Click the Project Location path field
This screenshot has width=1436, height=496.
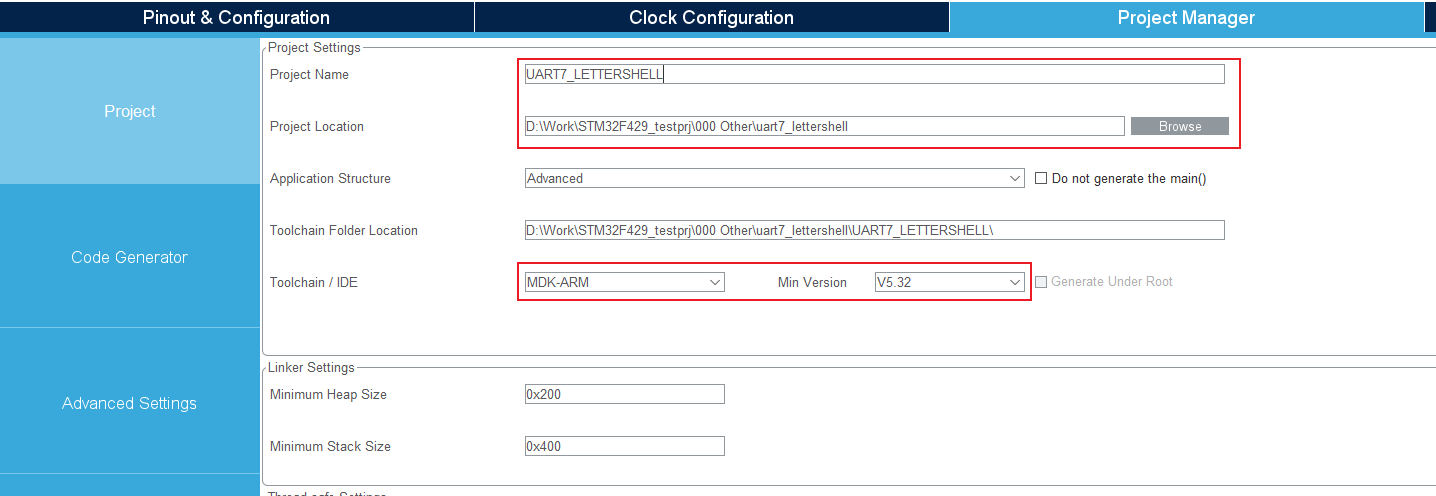[x=824, y=126]
